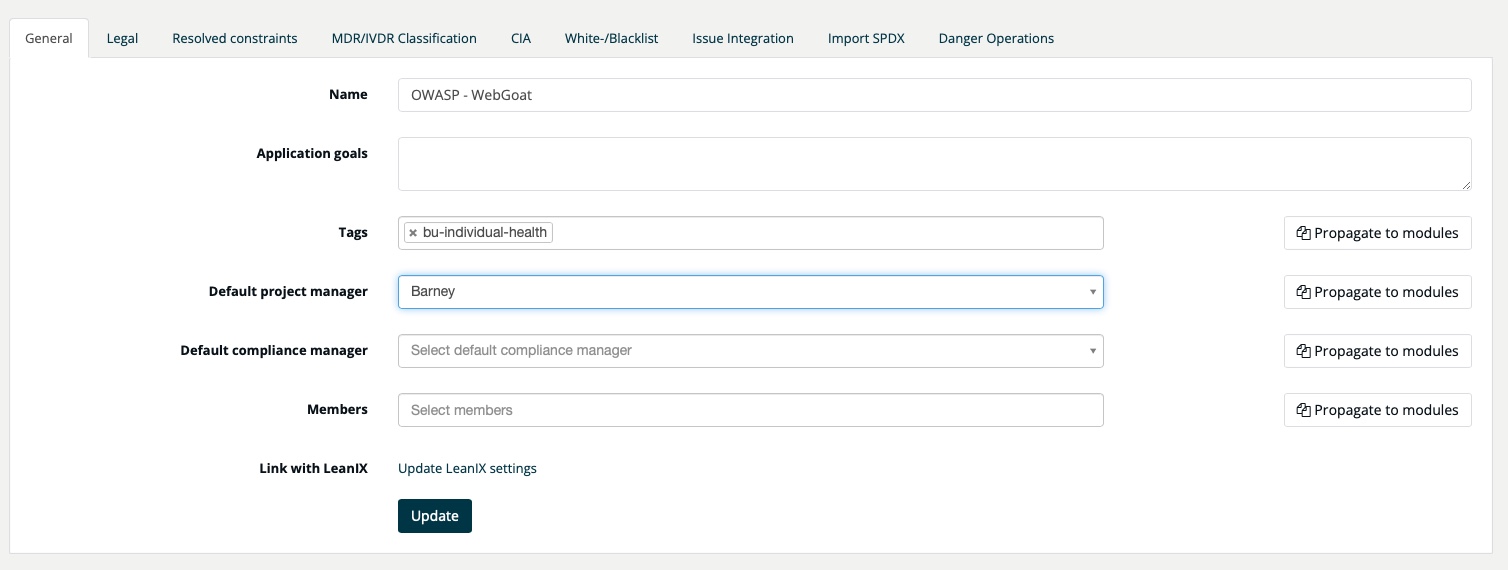The height and width of the screenshot is (570, 1508).
Task: Propagate Tags to modules
Action: [x=1378, y=233]
